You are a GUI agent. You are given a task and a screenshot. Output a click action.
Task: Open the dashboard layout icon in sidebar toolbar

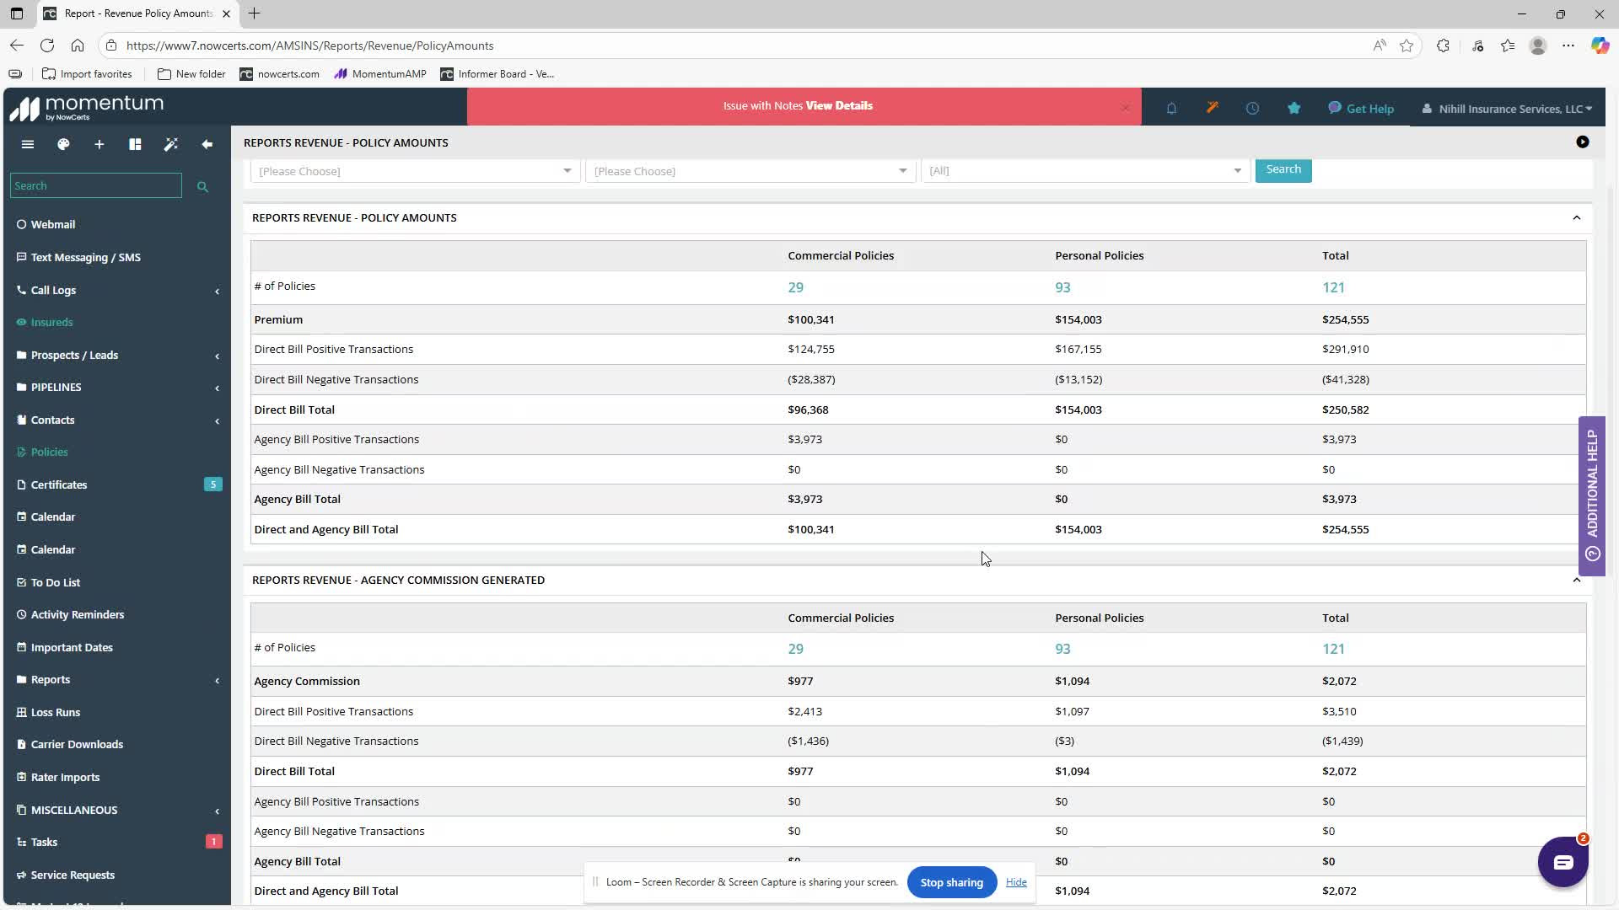pyautogui.click(x=135, y=144)
